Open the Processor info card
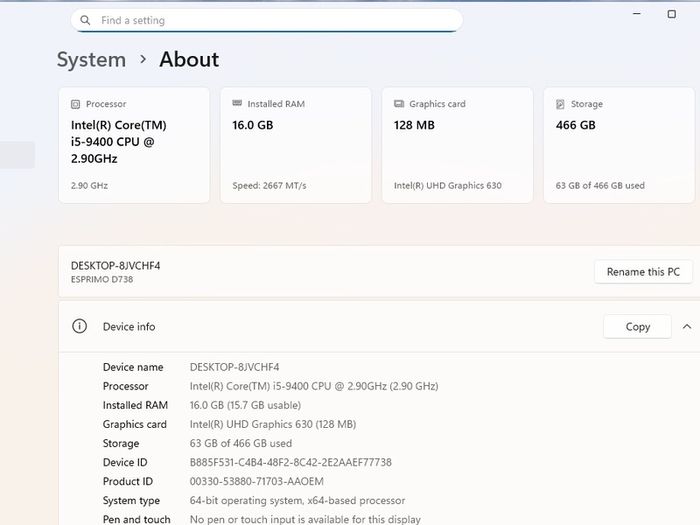The image size is (700, 525). click(x=134, y=145)
